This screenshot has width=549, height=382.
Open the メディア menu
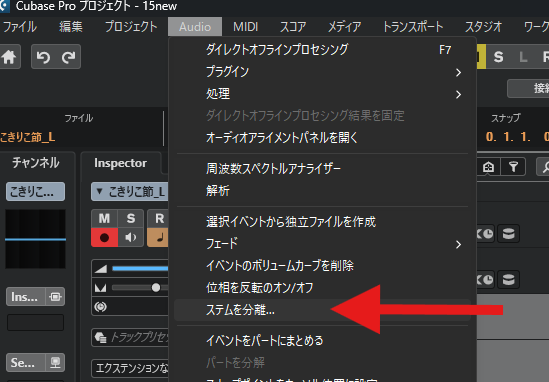(x=344, y=27)
